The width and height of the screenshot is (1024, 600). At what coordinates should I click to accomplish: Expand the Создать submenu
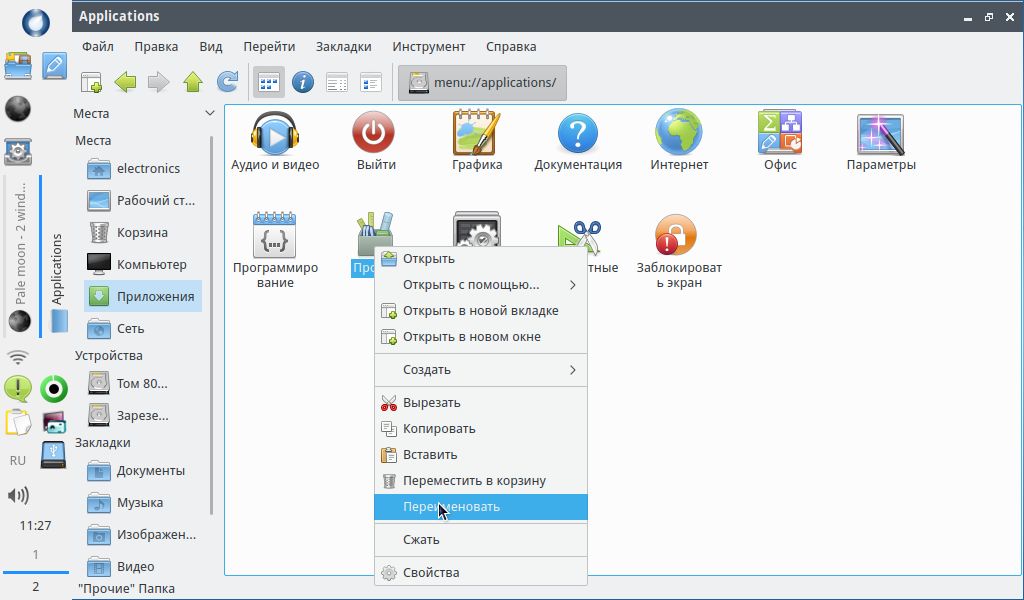click(481, 370)
